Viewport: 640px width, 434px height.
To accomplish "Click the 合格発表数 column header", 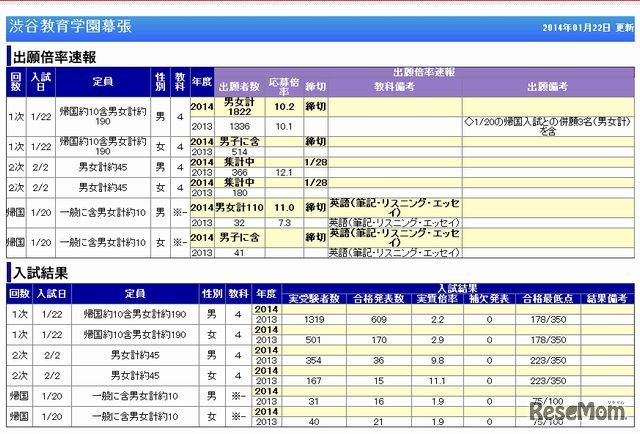I will click(379, 299).
